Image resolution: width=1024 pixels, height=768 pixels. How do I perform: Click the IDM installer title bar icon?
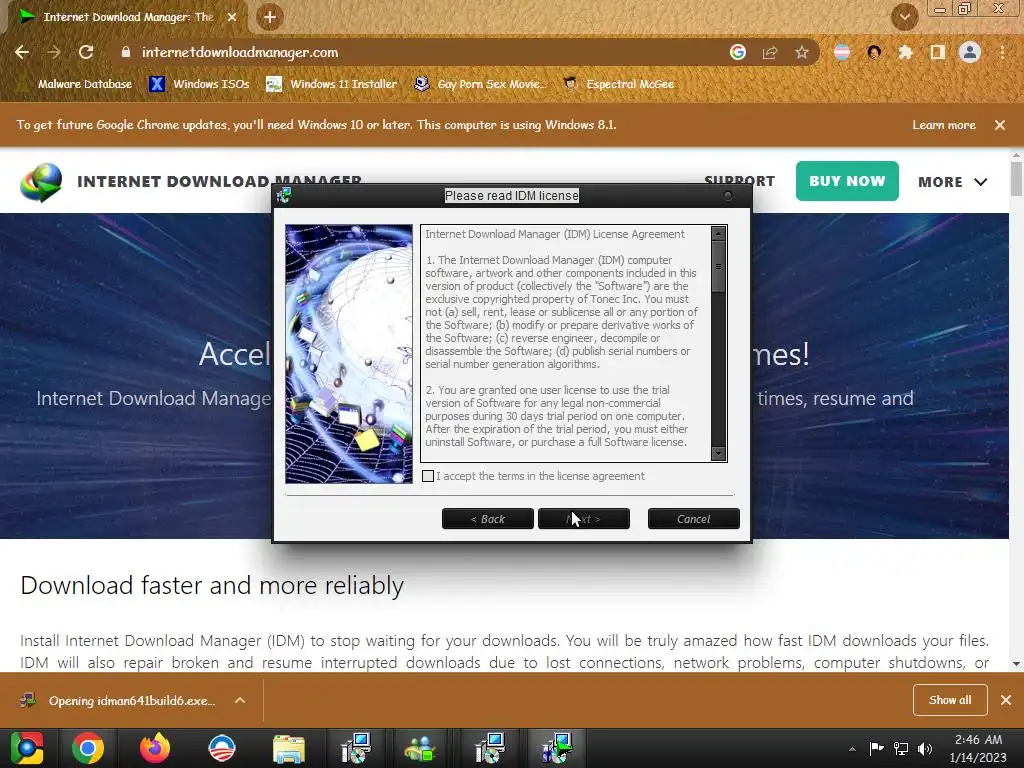284,195
